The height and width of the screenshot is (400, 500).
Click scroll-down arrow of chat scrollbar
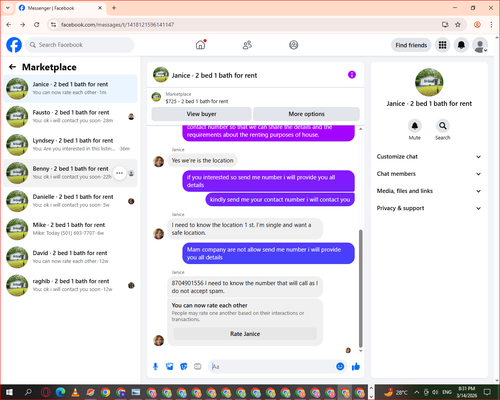tap(360, 351)
